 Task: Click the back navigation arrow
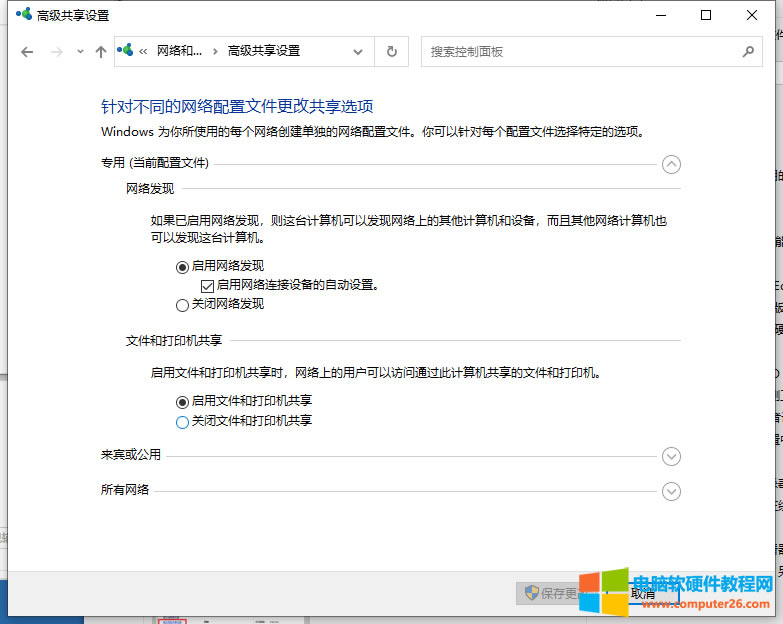point(27,52)
